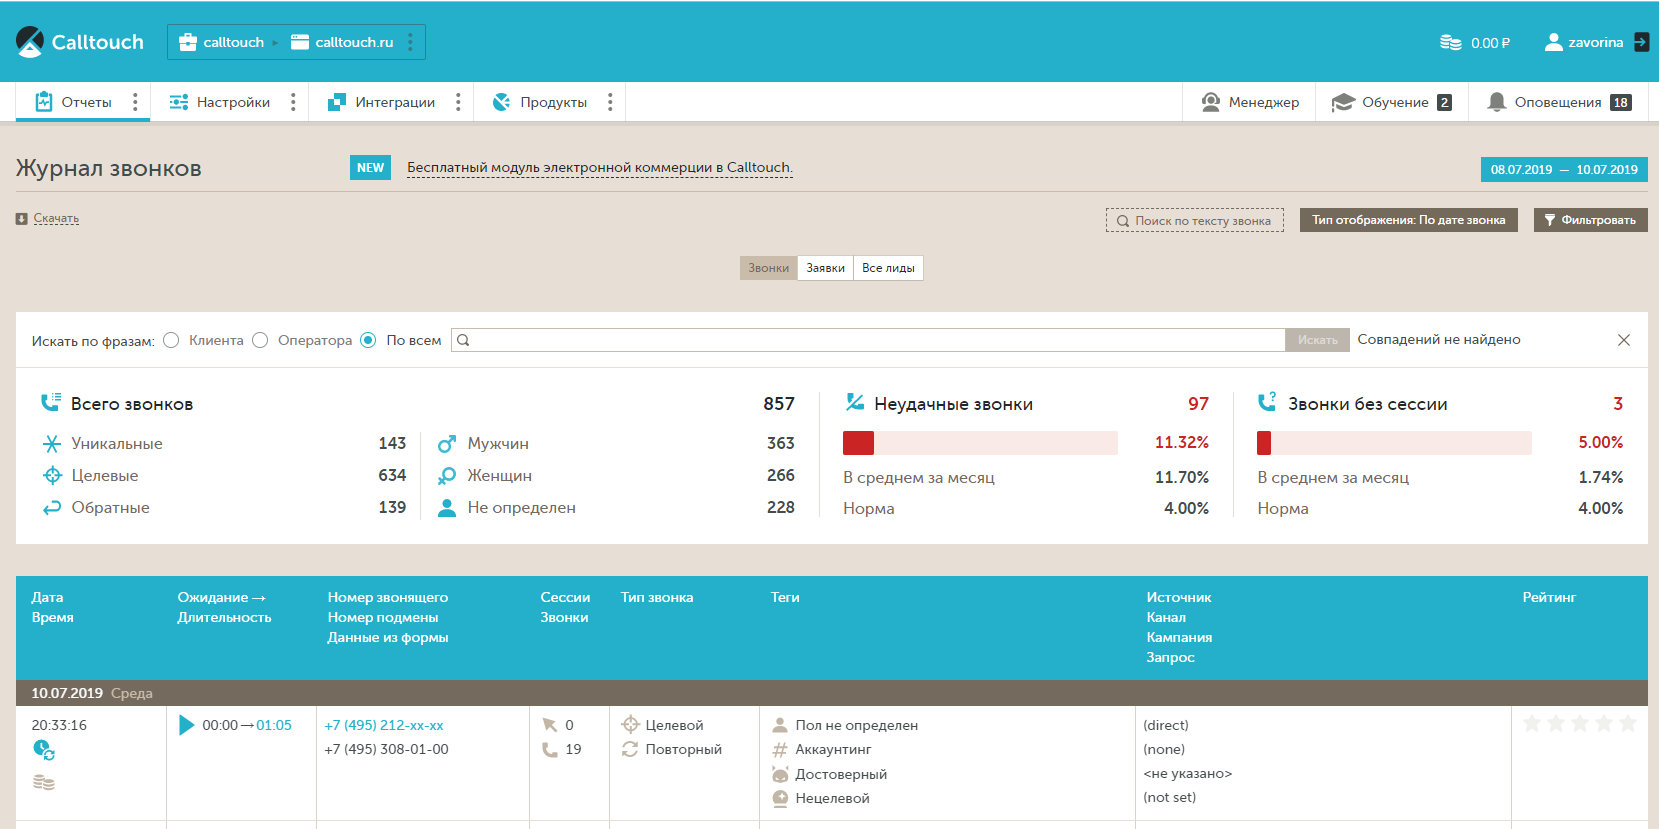
Task: Select the По всем radio button
Action: click(368, 340)
